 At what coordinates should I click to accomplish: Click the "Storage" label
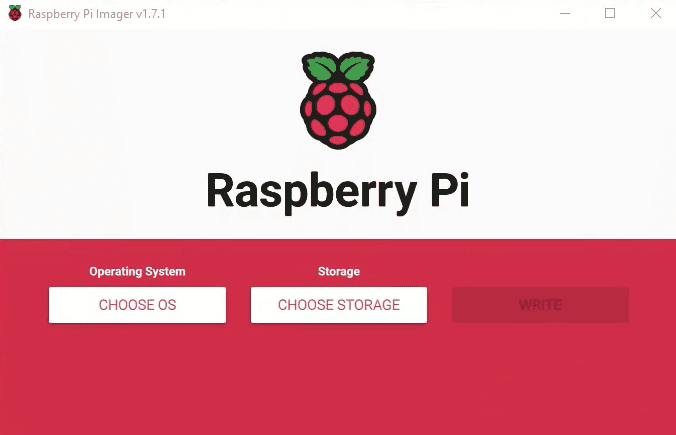point(339,271)
